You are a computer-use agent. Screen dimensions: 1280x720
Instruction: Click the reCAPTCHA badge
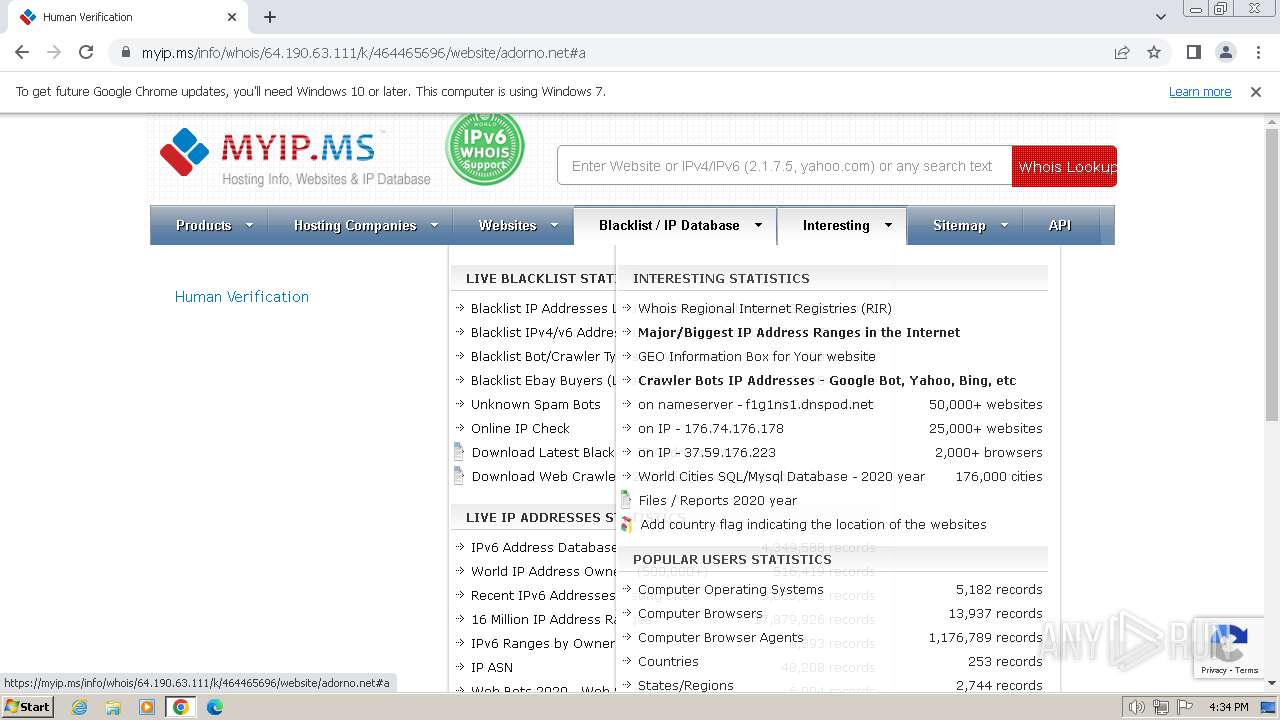pyautogui.click(x=1229, y=648)
